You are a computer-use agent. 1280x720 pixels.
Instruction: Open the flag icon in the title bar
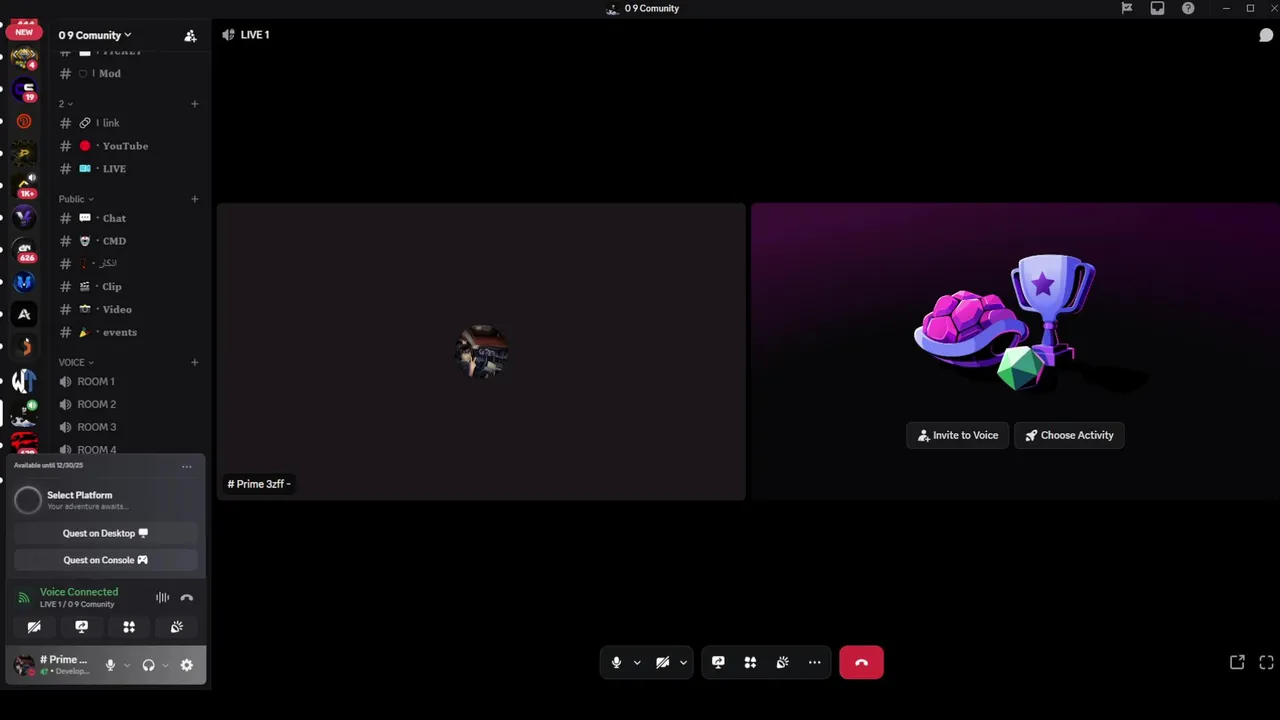[1127, 8]
